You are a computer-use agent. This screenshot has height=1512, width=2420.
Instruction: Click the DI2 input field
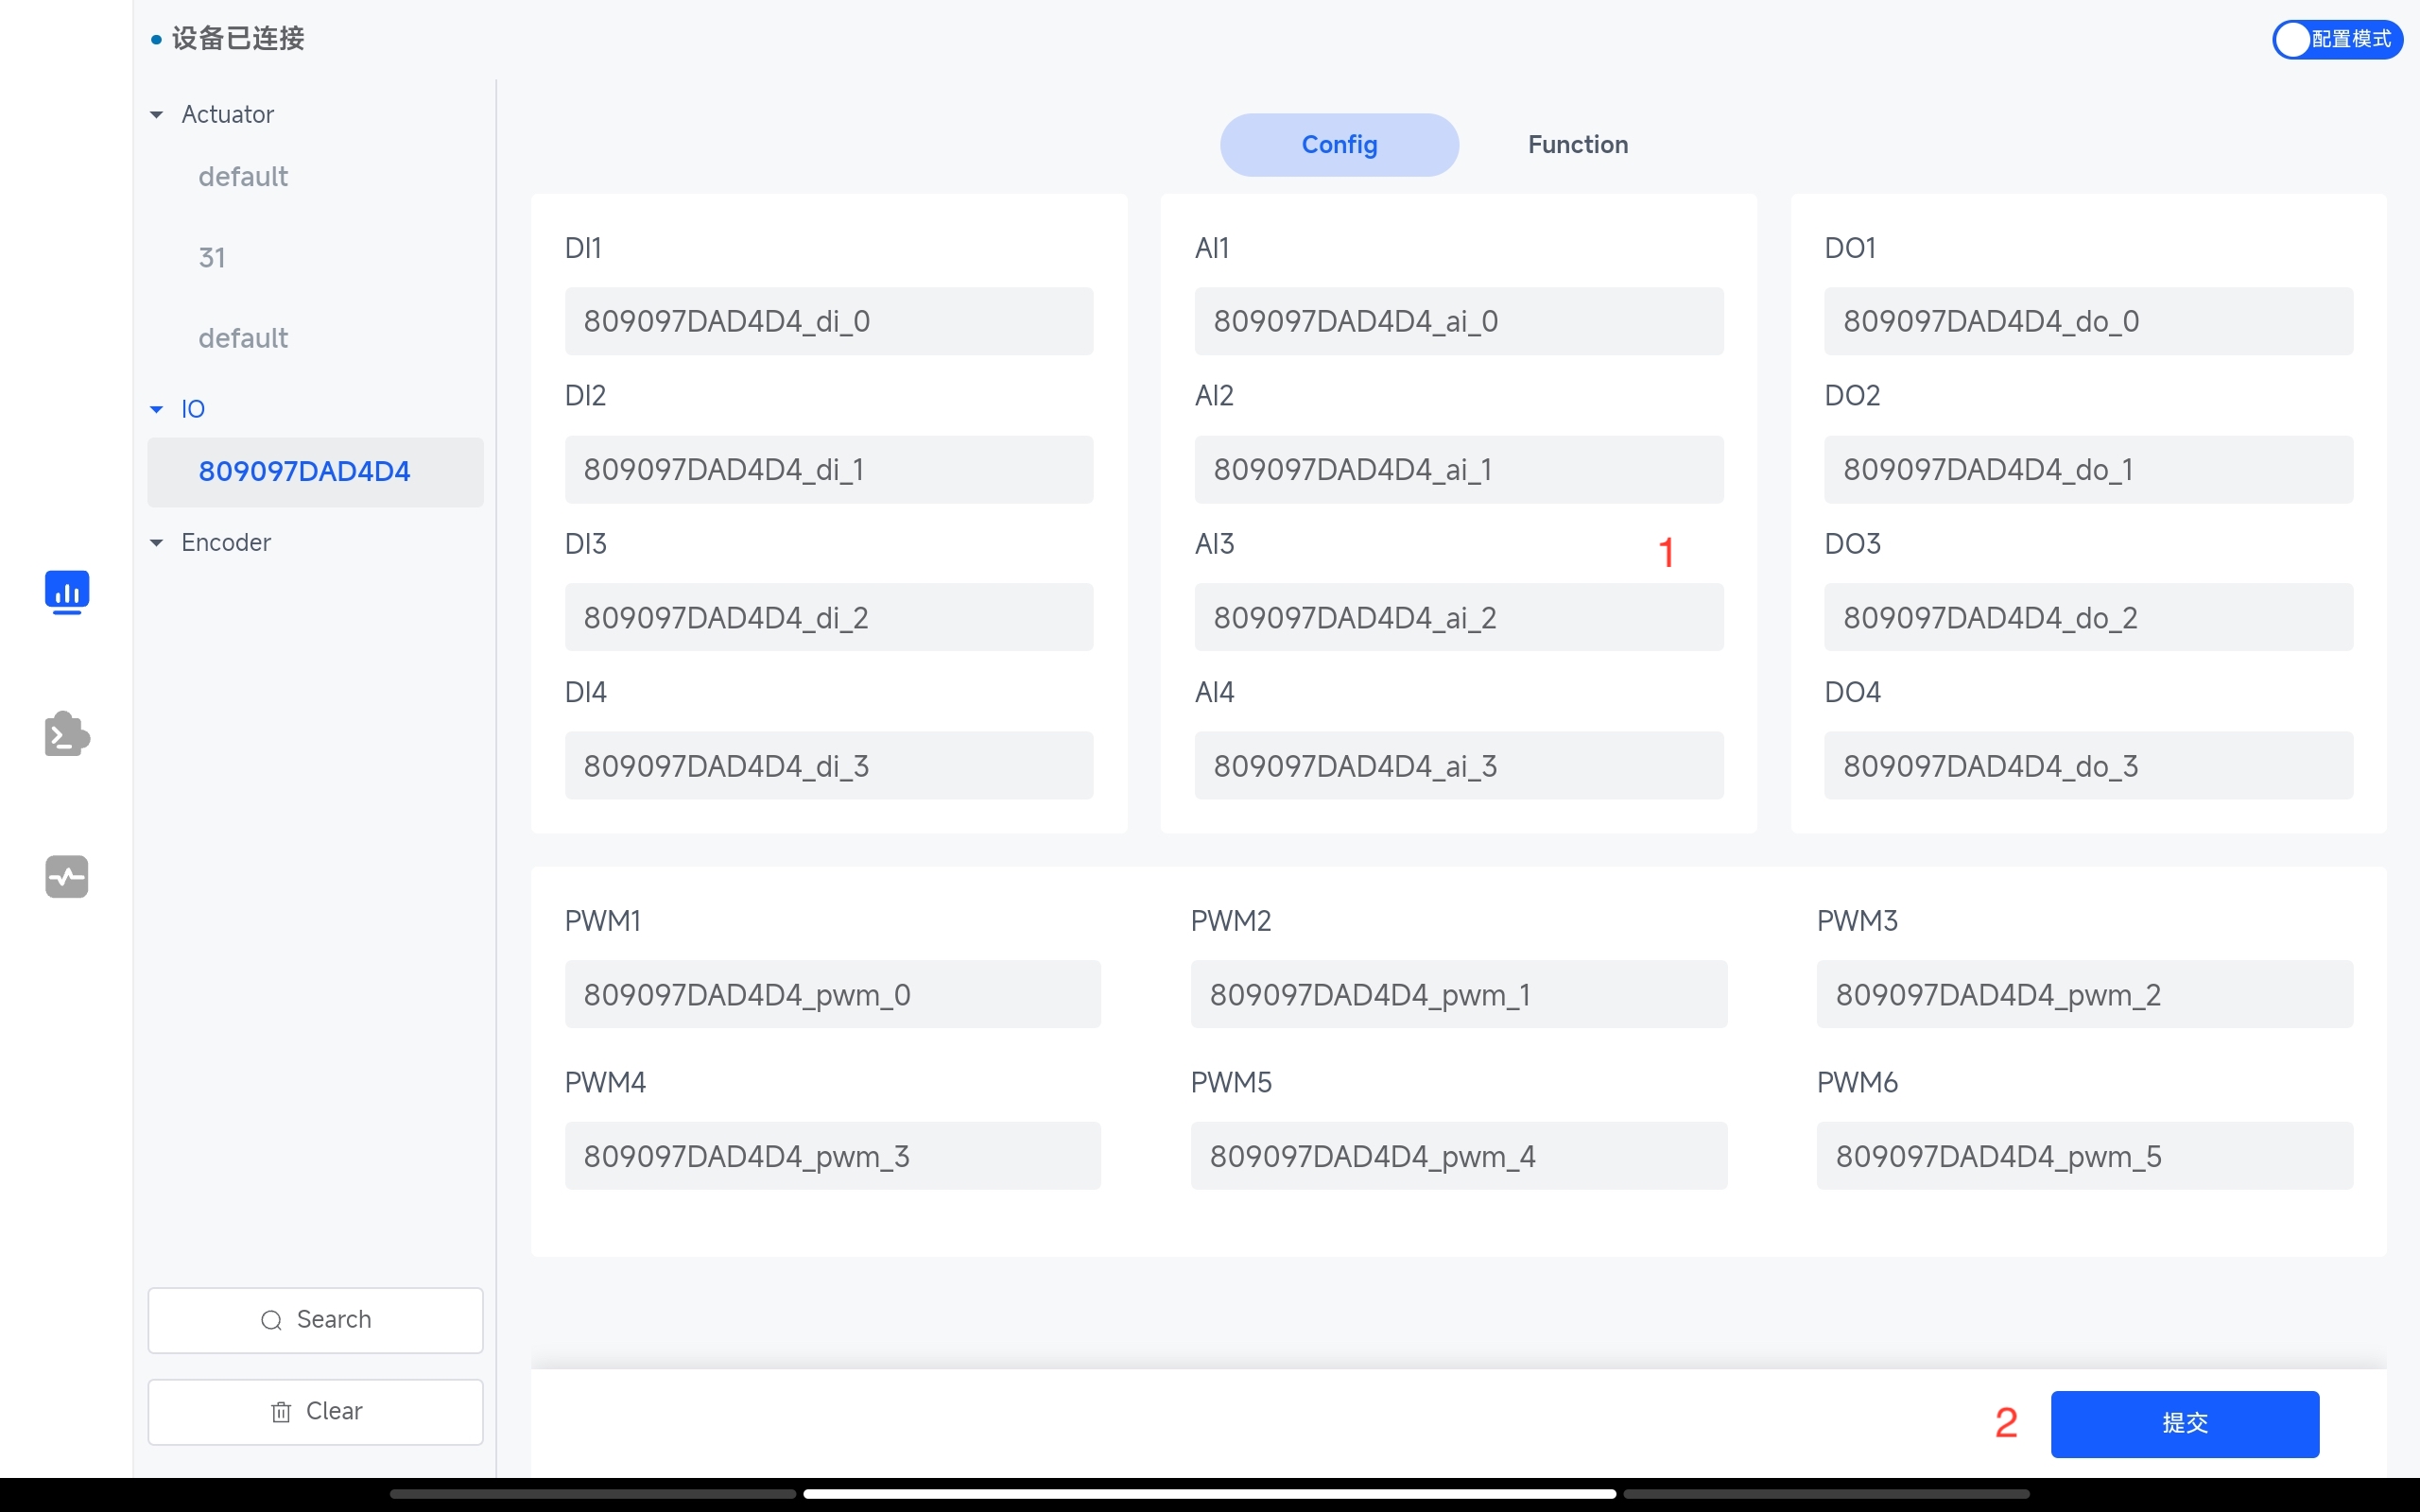coord(829,469)
